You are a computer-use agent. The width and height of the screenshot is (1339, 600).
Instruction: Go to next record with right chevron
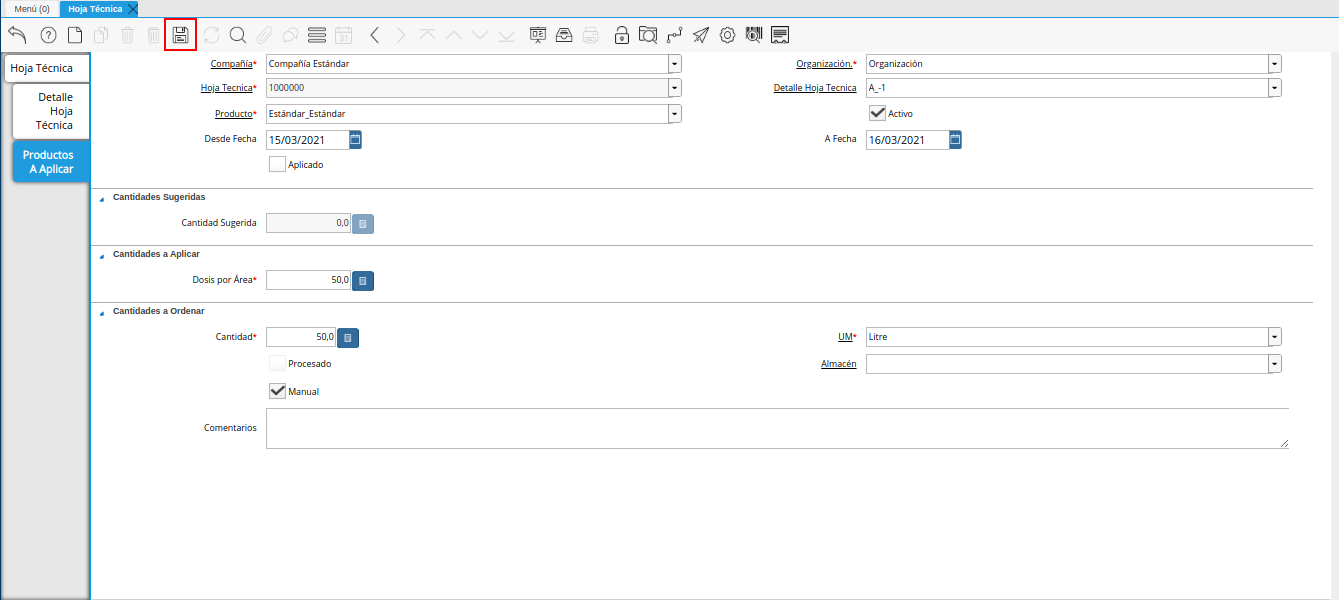pyautogui.click(x=401, y=35)
